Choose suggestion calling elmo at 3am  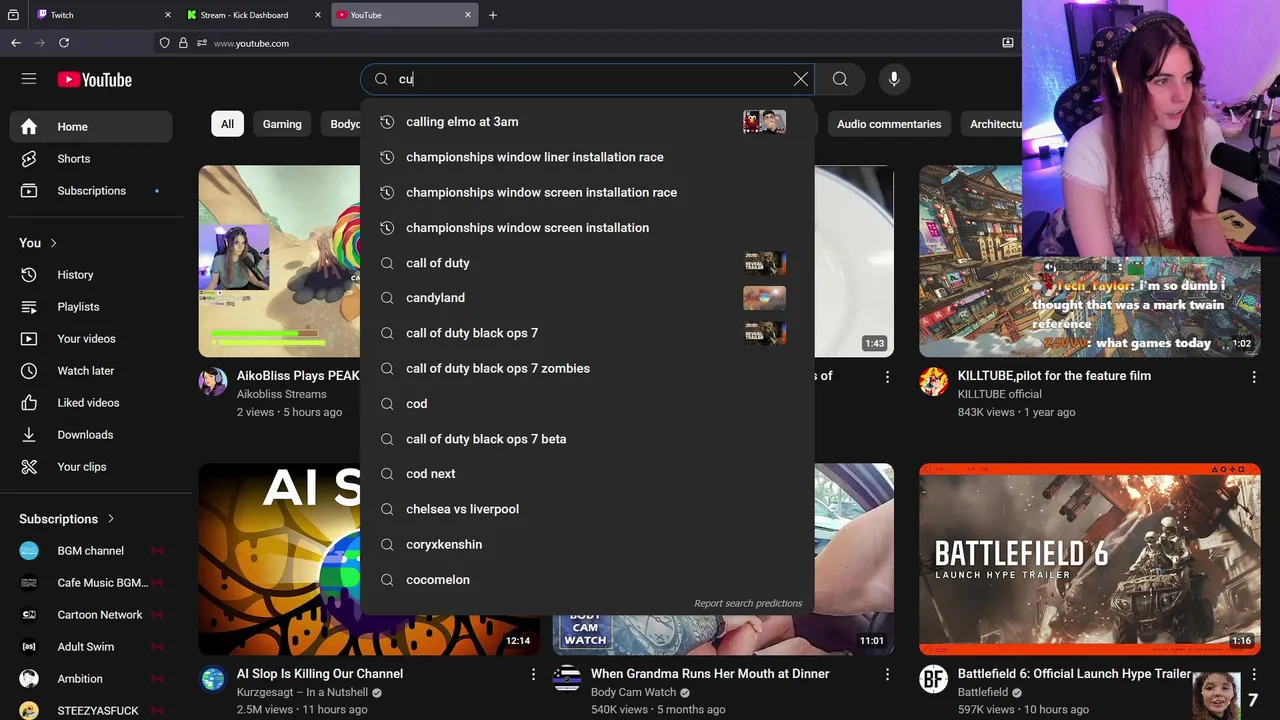click(x=587, y=122)
